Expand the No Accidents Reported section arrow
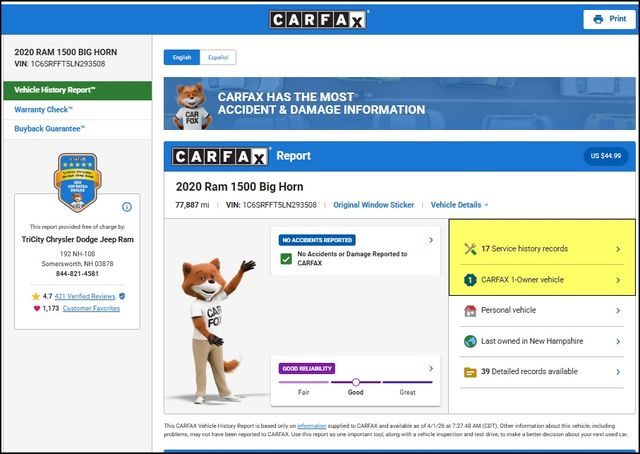 click(430, 240)
